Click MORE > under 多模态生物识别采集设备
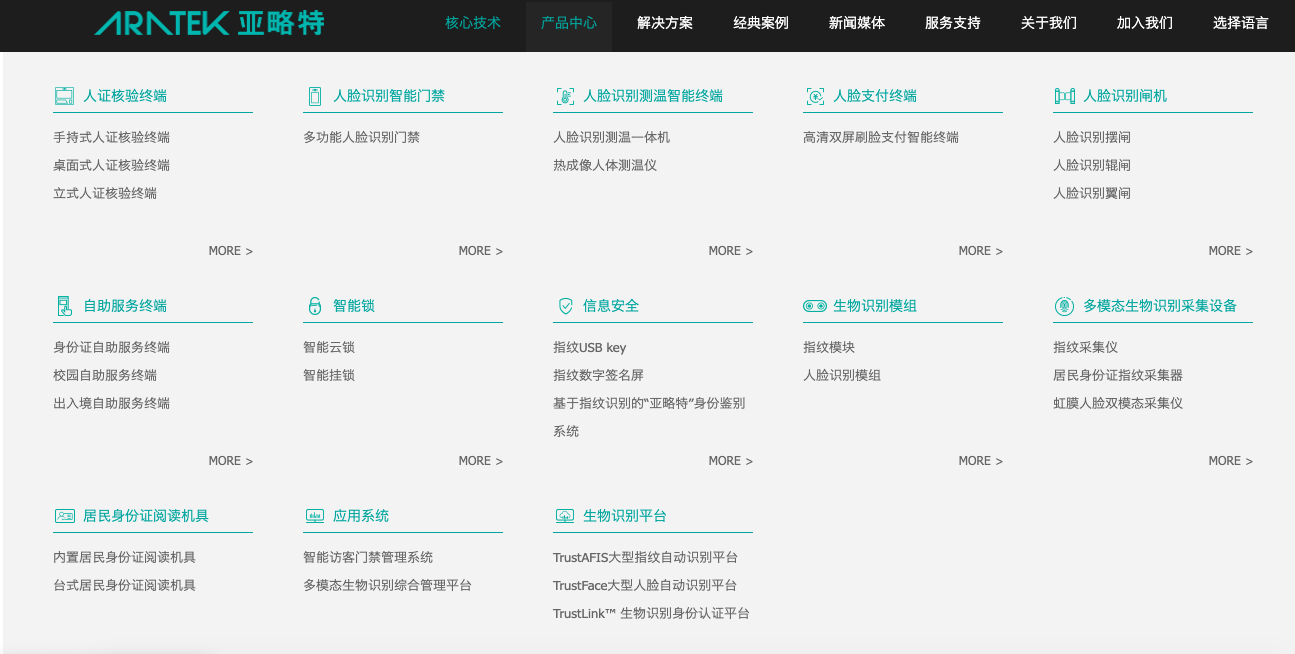The height and width of the screenshot is (654, 1295). point(1230,461)
